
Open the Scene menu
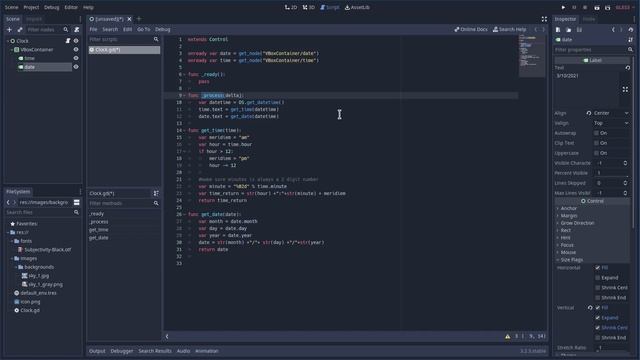[11, 7]
